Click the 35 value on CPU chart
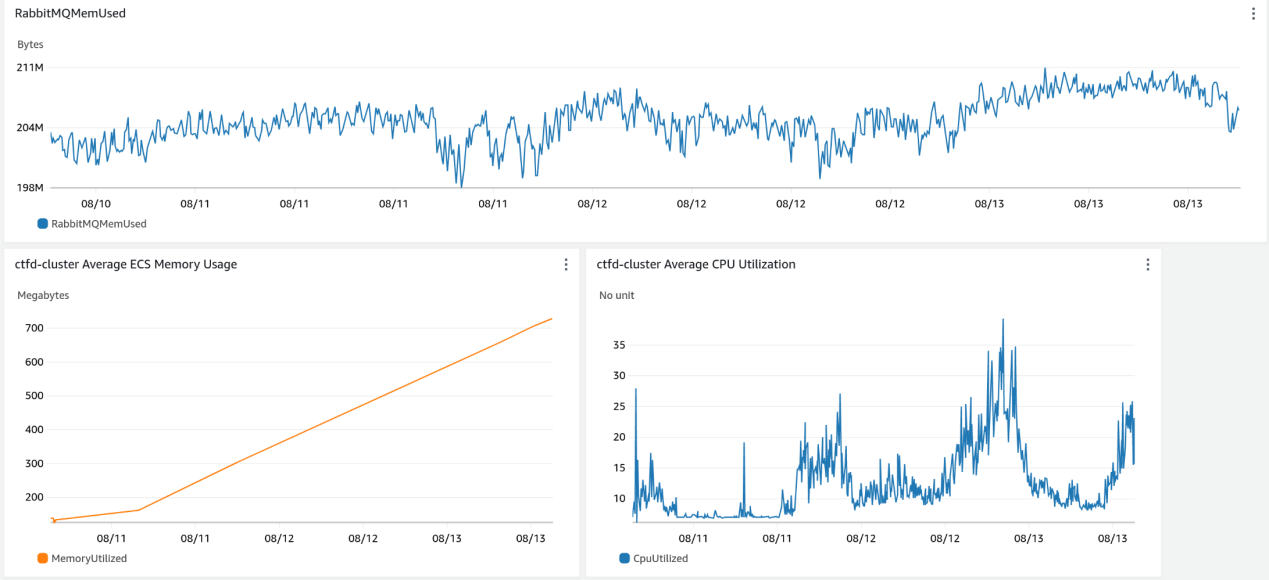 point(619,345)
